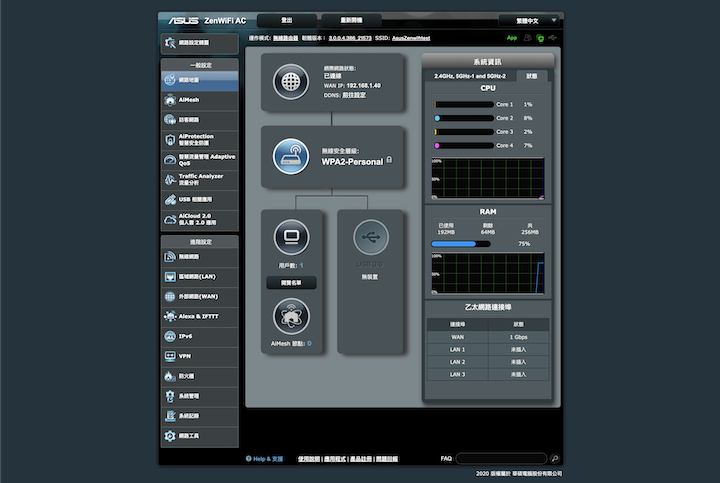Click the FAQ search magnifier icon
Screen dimensions: 720x483
[x=555, y=458]
